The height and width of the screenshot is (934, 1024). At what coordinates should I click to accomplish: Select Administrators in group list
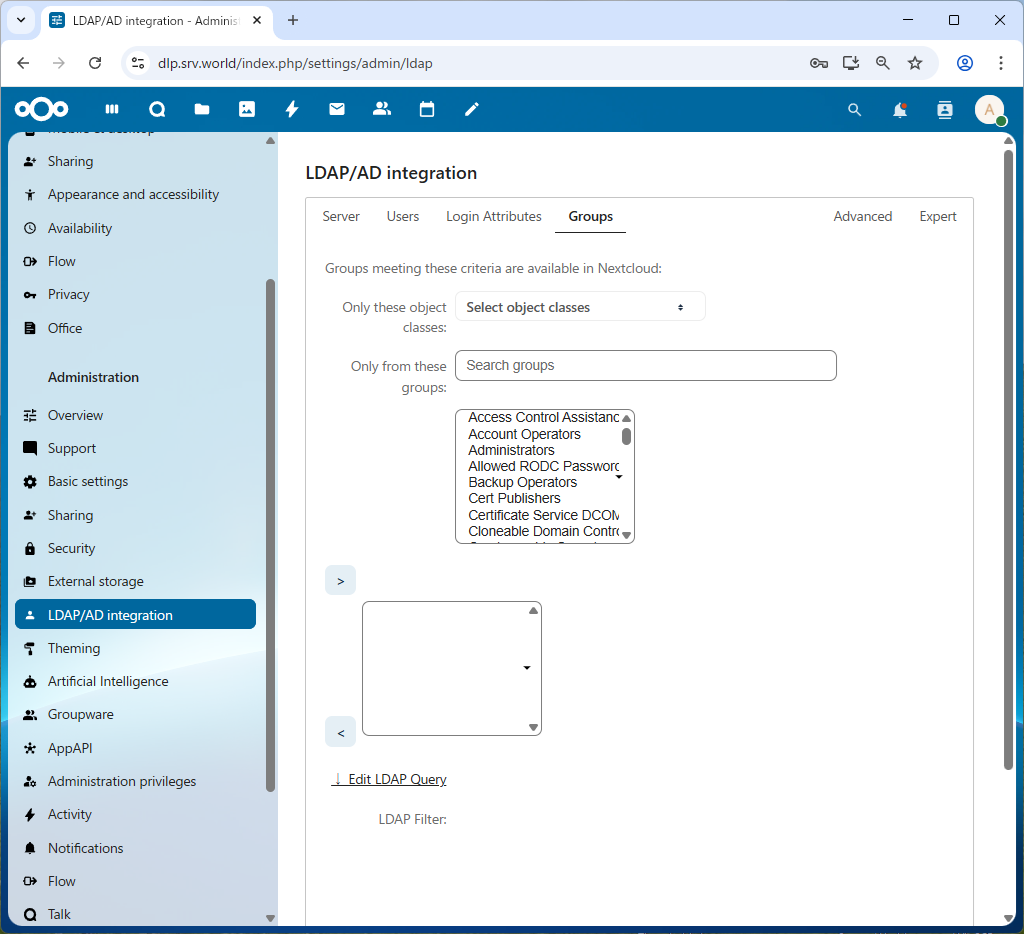(x=511, y=450)
